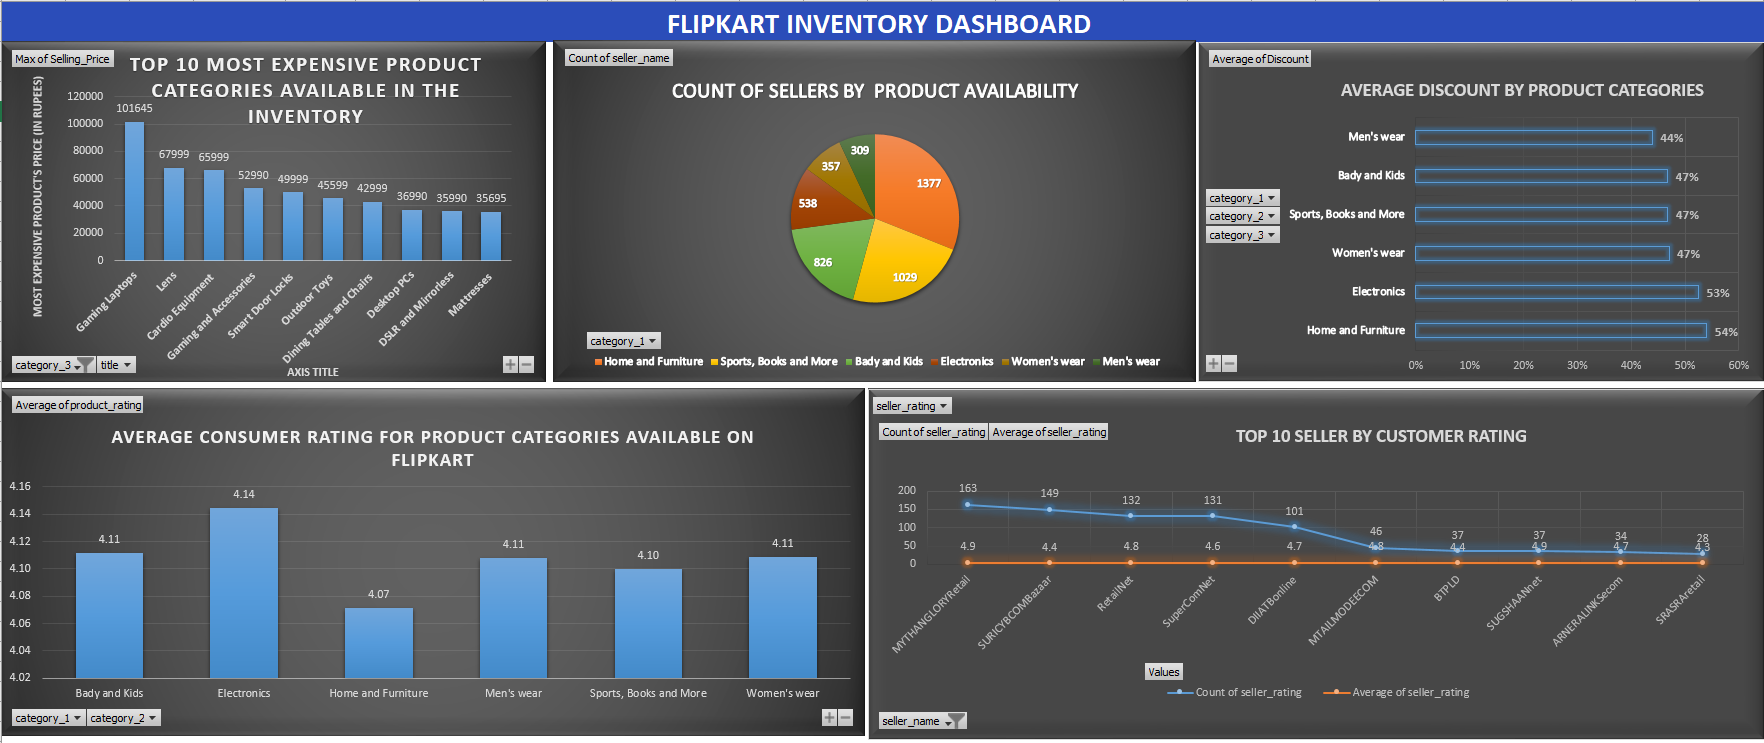This screenshot has height=743, width=1764.
Task: Select the Count of seller_rating legend entry
Action: click(x=1234, y=692)
